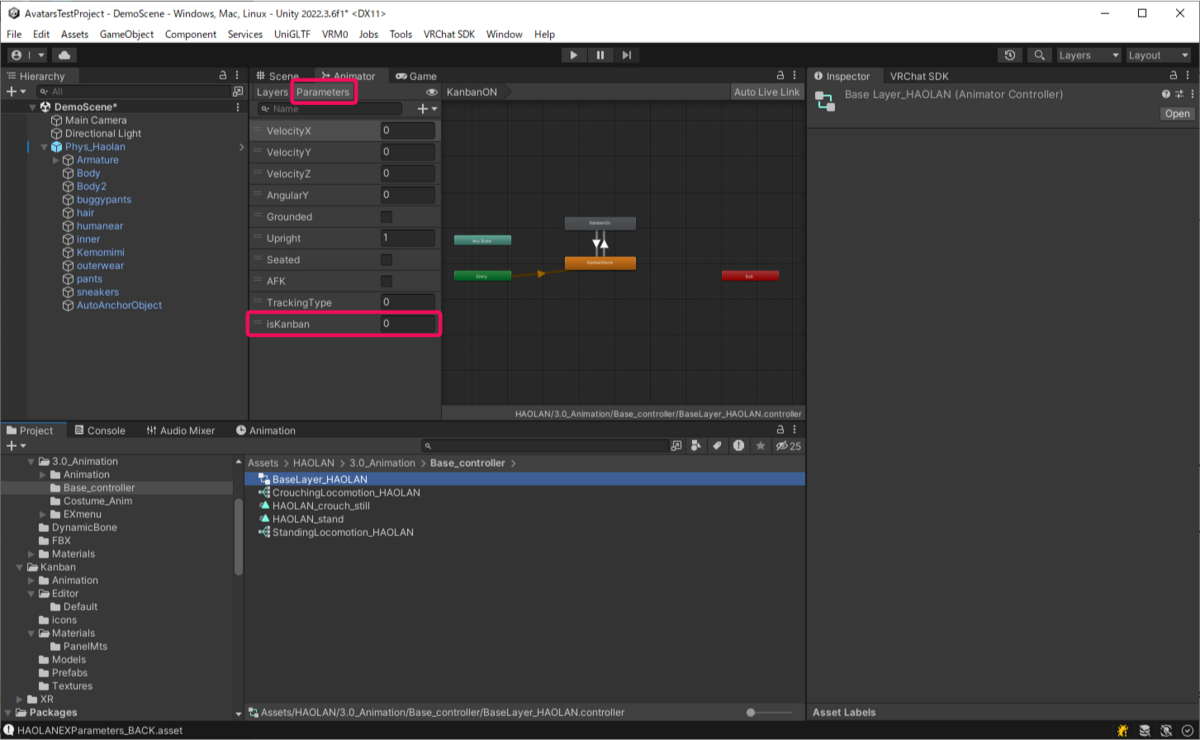Viewport: 1200px width, 740px height.
Task: Open Search by Type filter icon
Action: click(696, 446)
